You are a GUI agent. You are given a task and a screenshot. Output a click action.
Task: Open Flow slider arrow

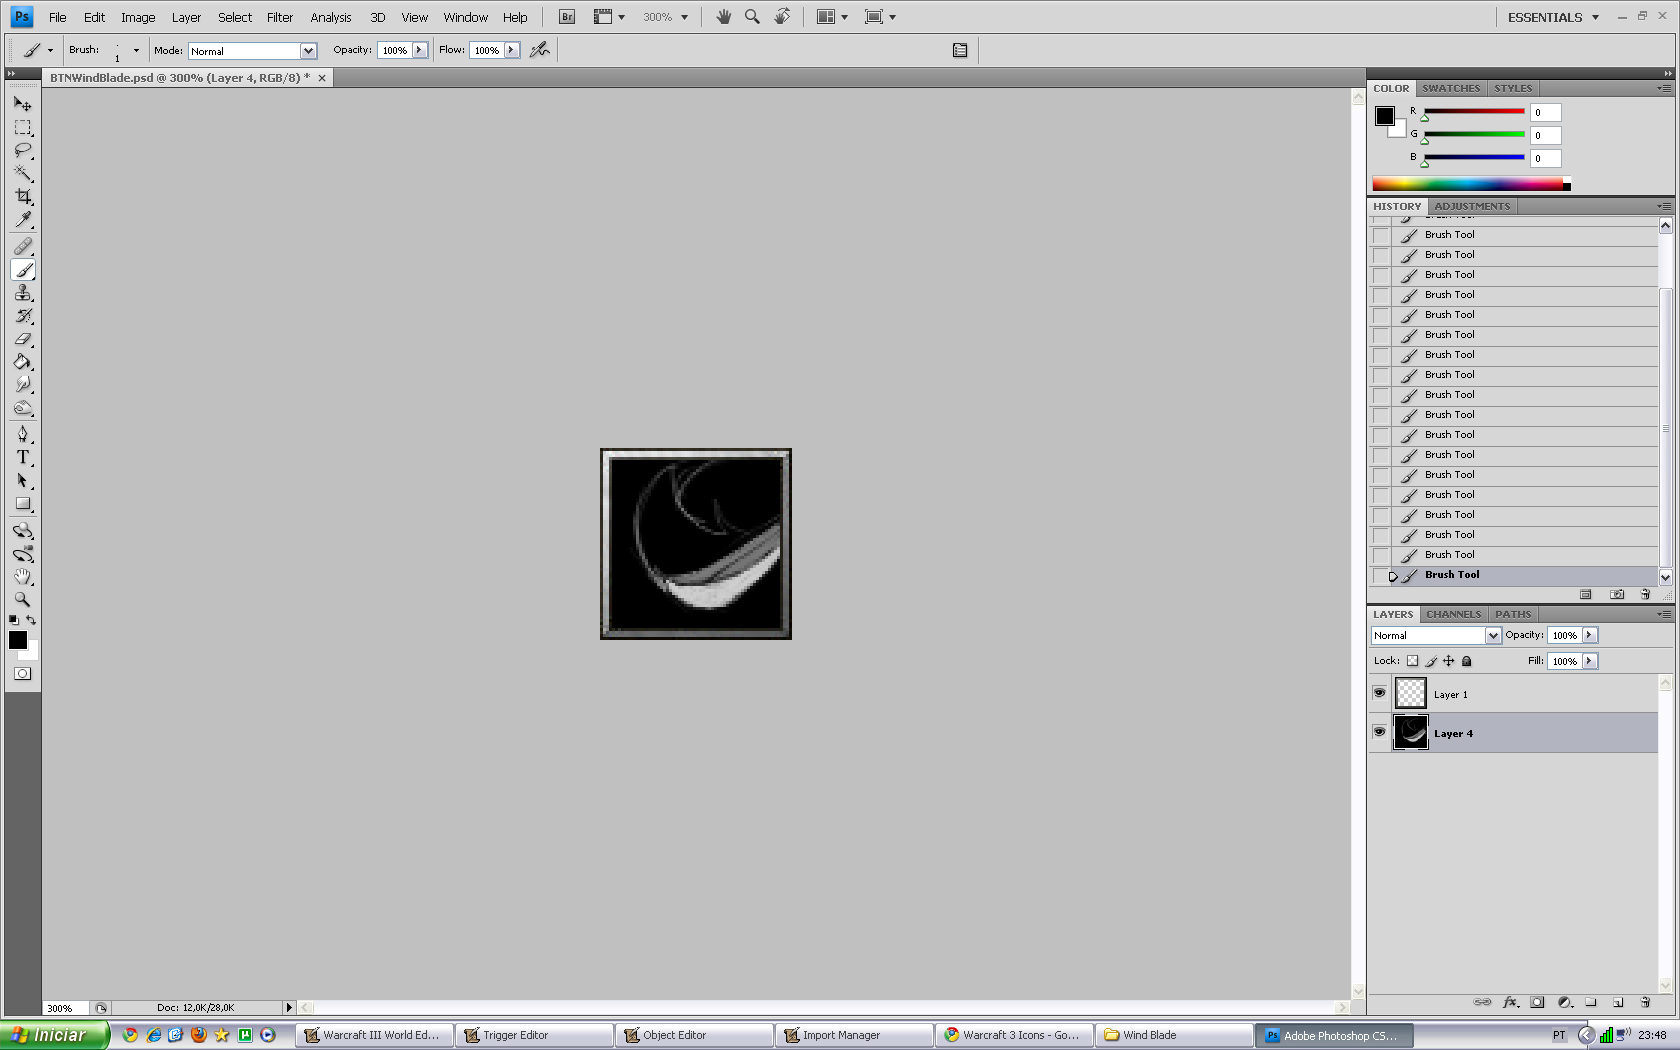coord(512,50)
